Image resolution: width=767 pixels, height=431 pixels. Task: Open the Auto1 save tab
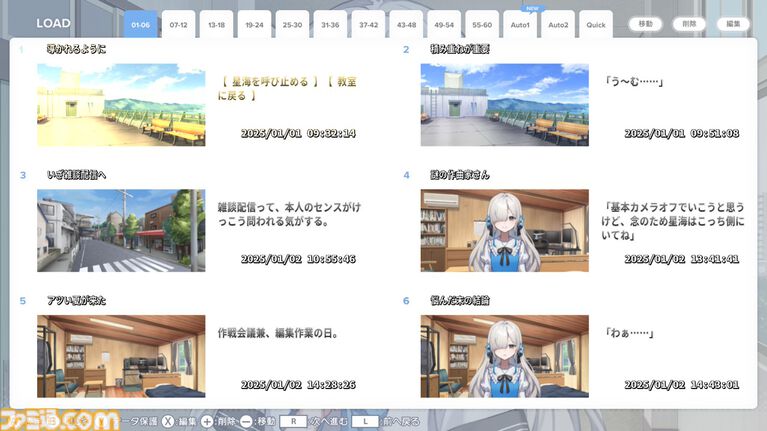coord(520,24)
